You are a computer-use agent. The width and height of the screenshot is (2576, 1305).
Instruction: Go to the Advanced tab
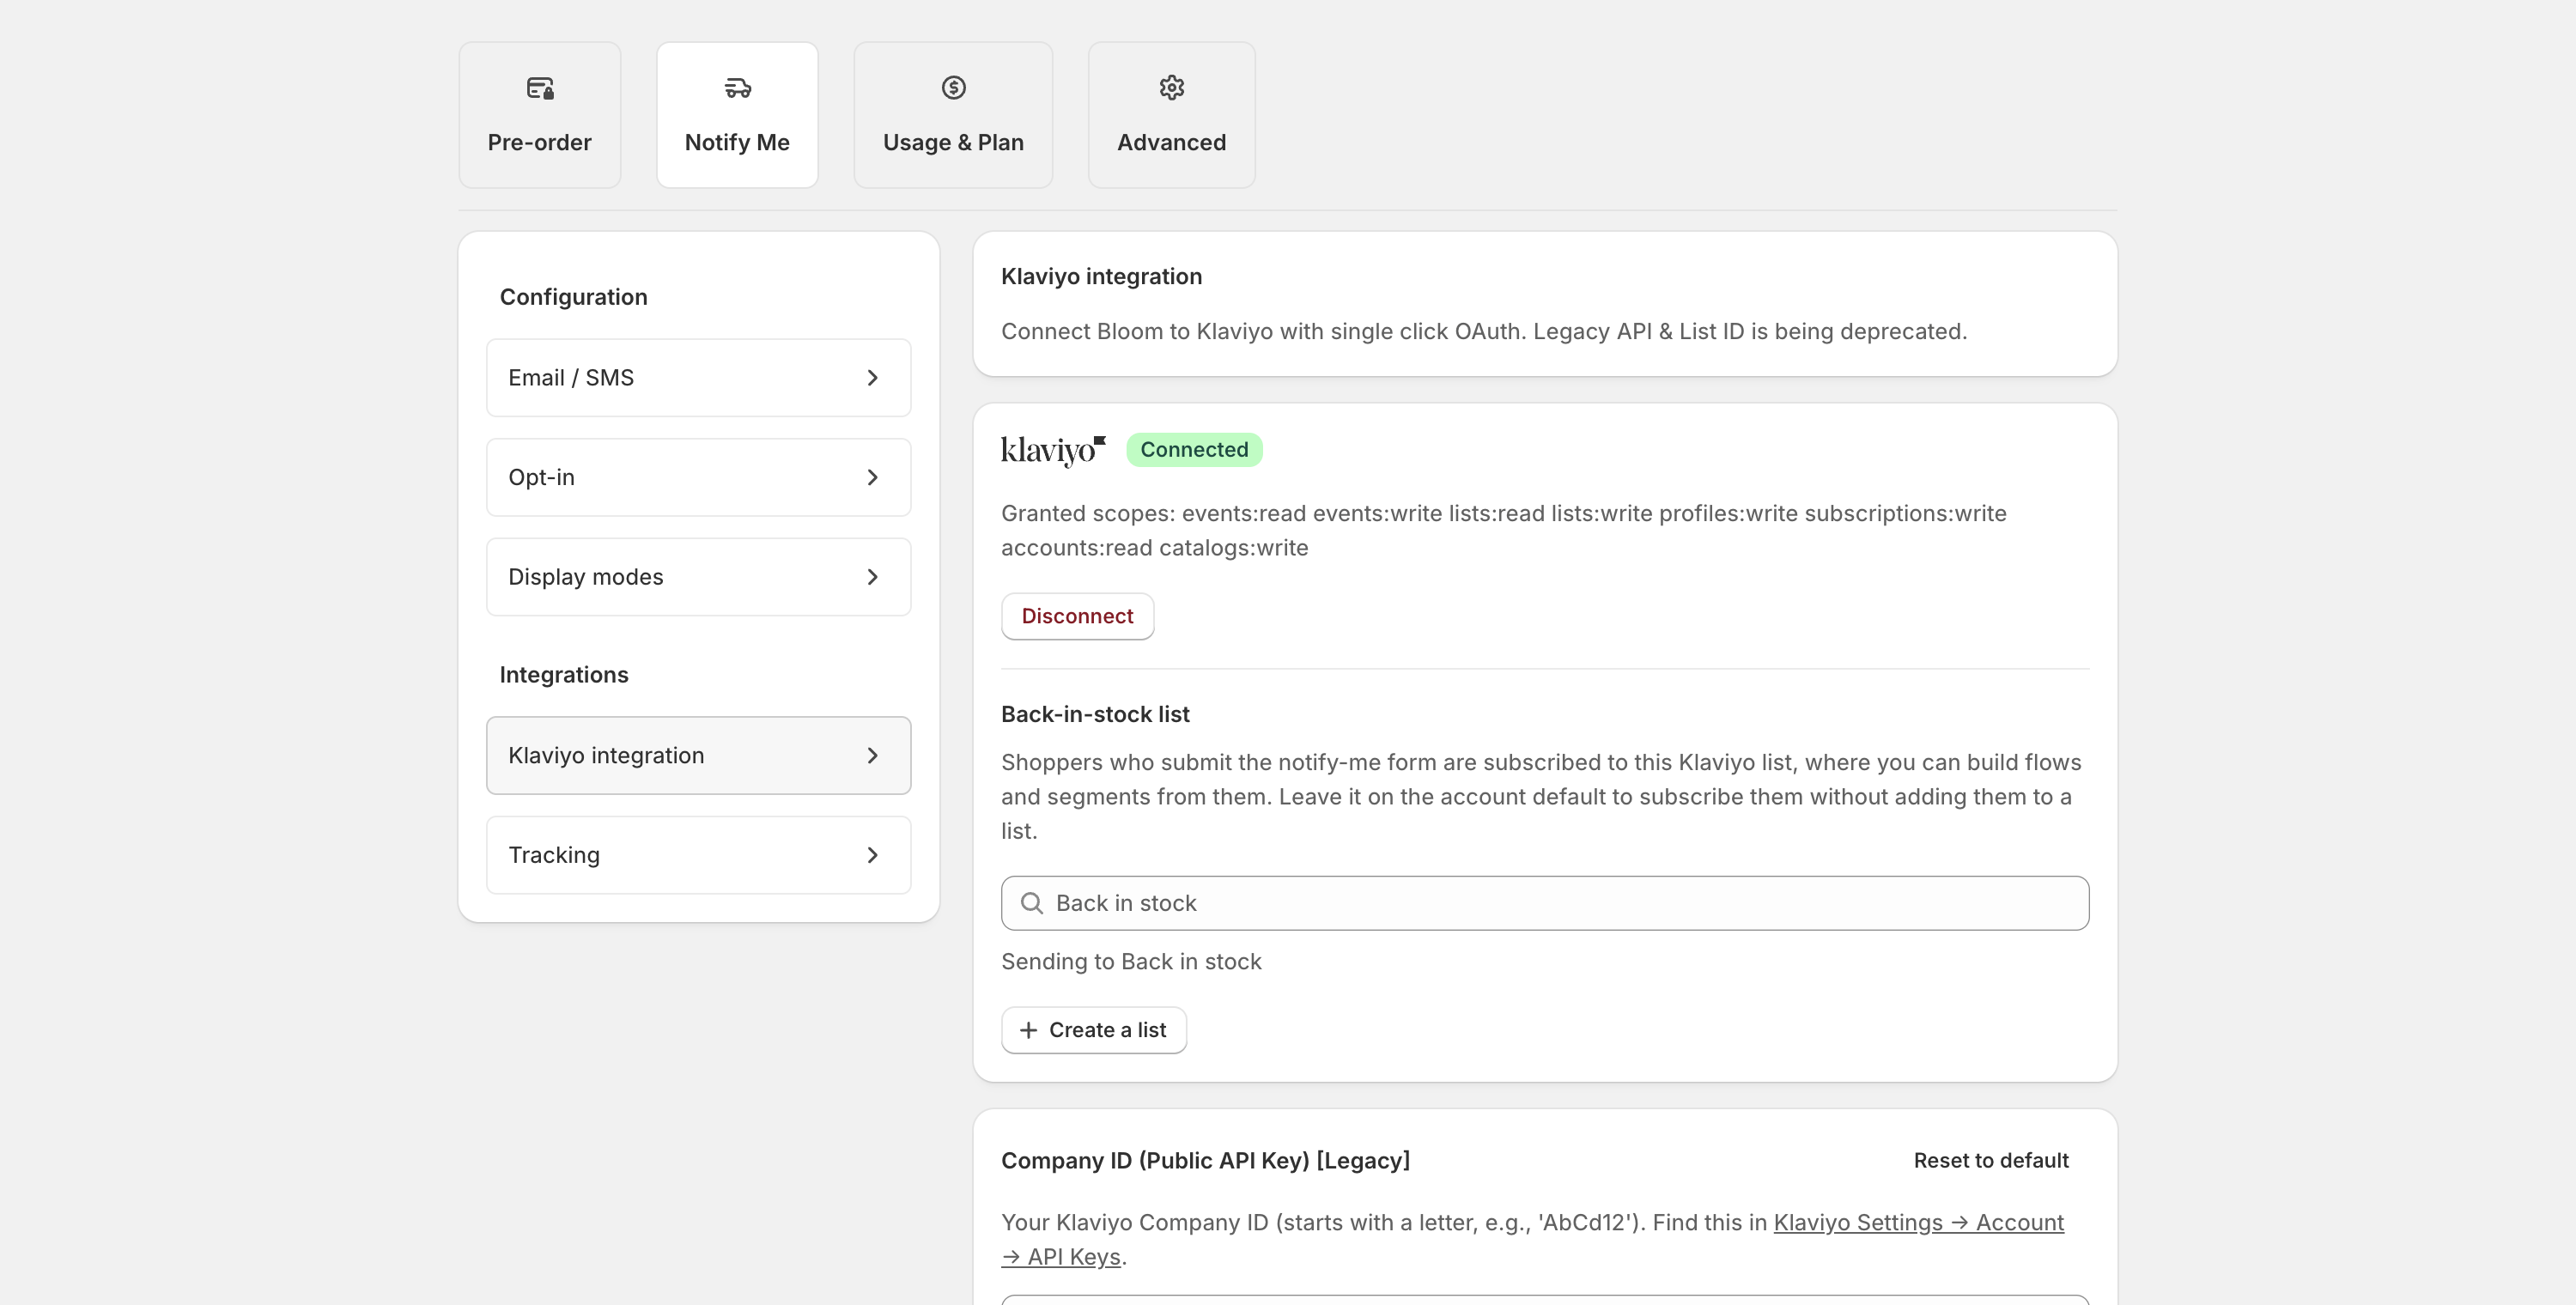[x=1172, y=115]
